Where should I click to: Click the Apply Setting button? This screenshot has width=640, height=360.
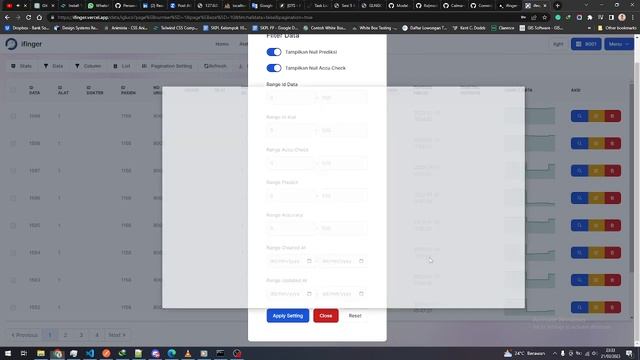tap(288, 316)
